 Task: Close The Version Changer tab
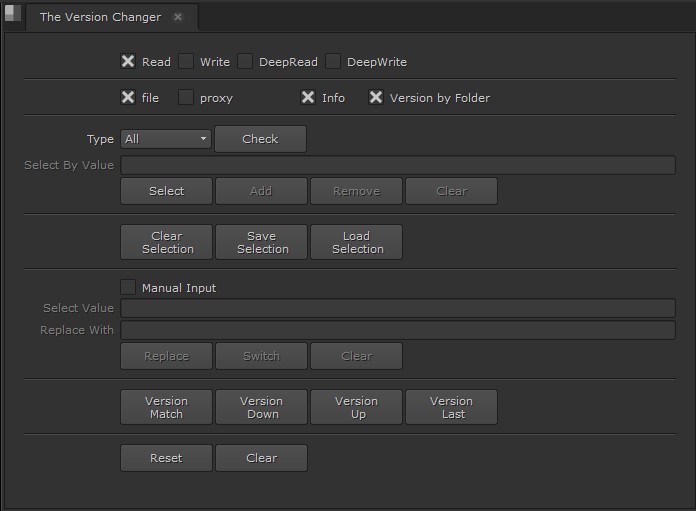click(178, 17)
